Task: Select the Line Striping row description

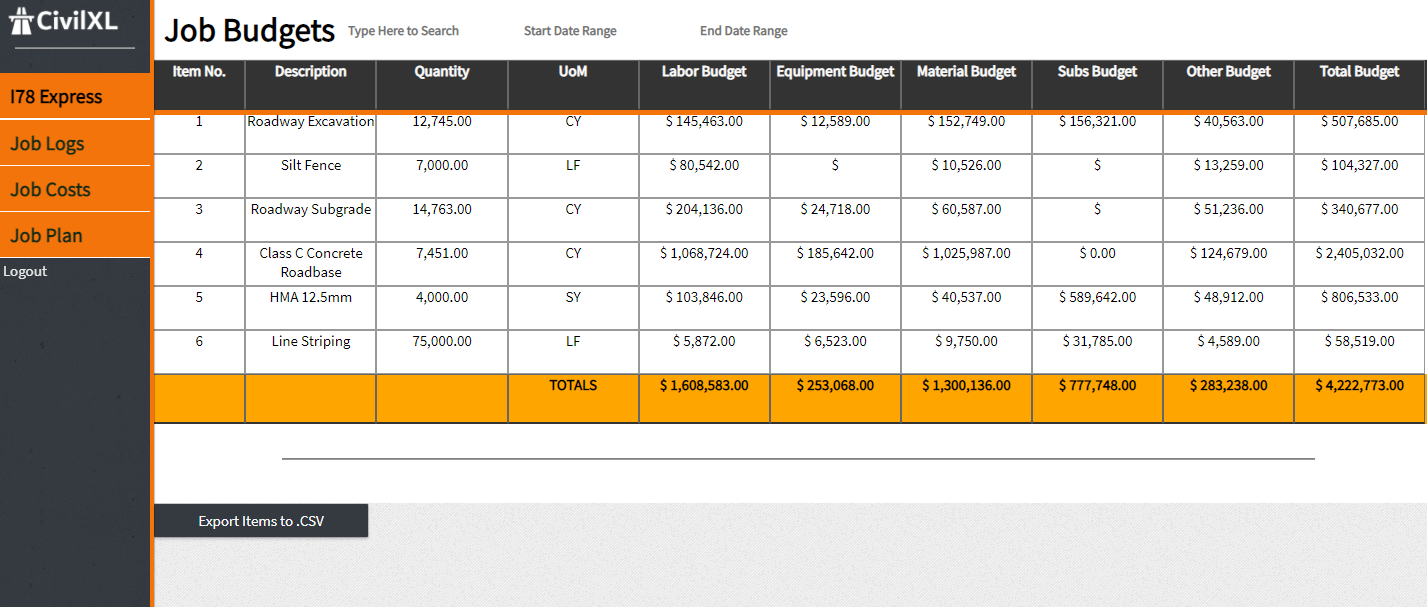Action: click(310, 342)
